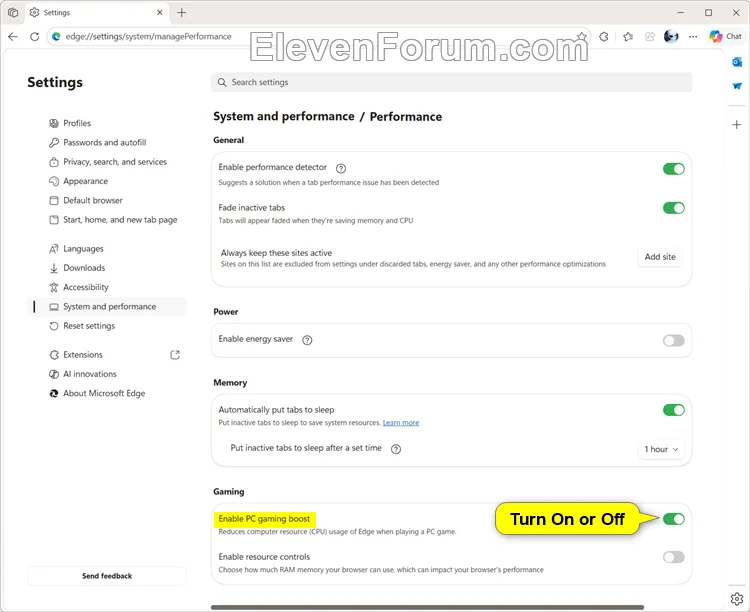Image resolution: width=750 pixels, height=612 pixels.
Task: Open AI innovations settings
Action: [108, 374]
